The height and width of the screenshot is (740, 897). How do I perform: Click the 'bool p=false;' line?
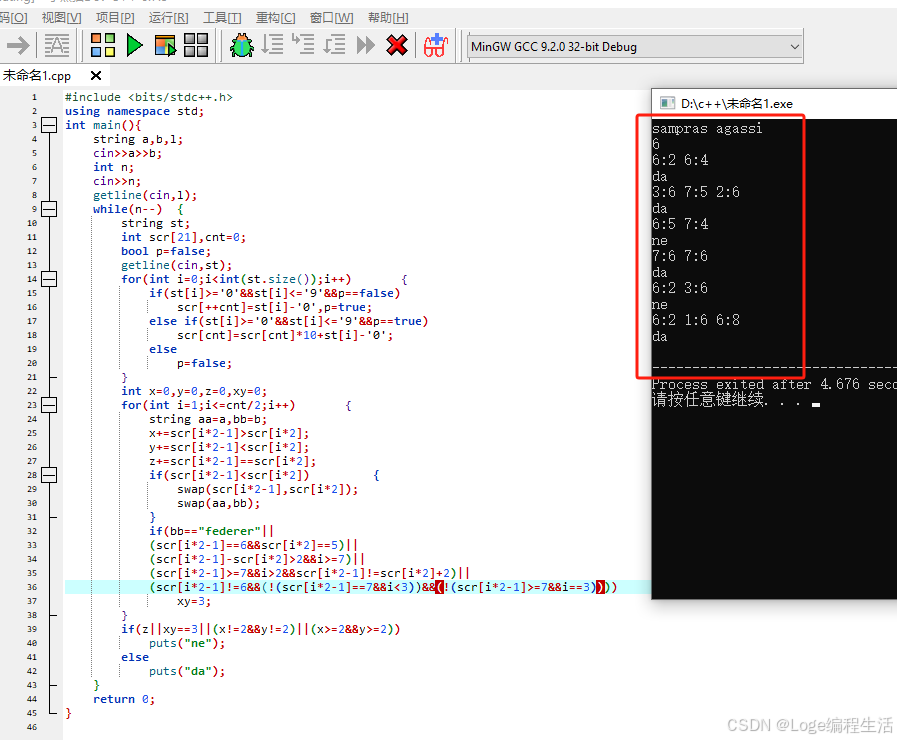click(166, 252)
